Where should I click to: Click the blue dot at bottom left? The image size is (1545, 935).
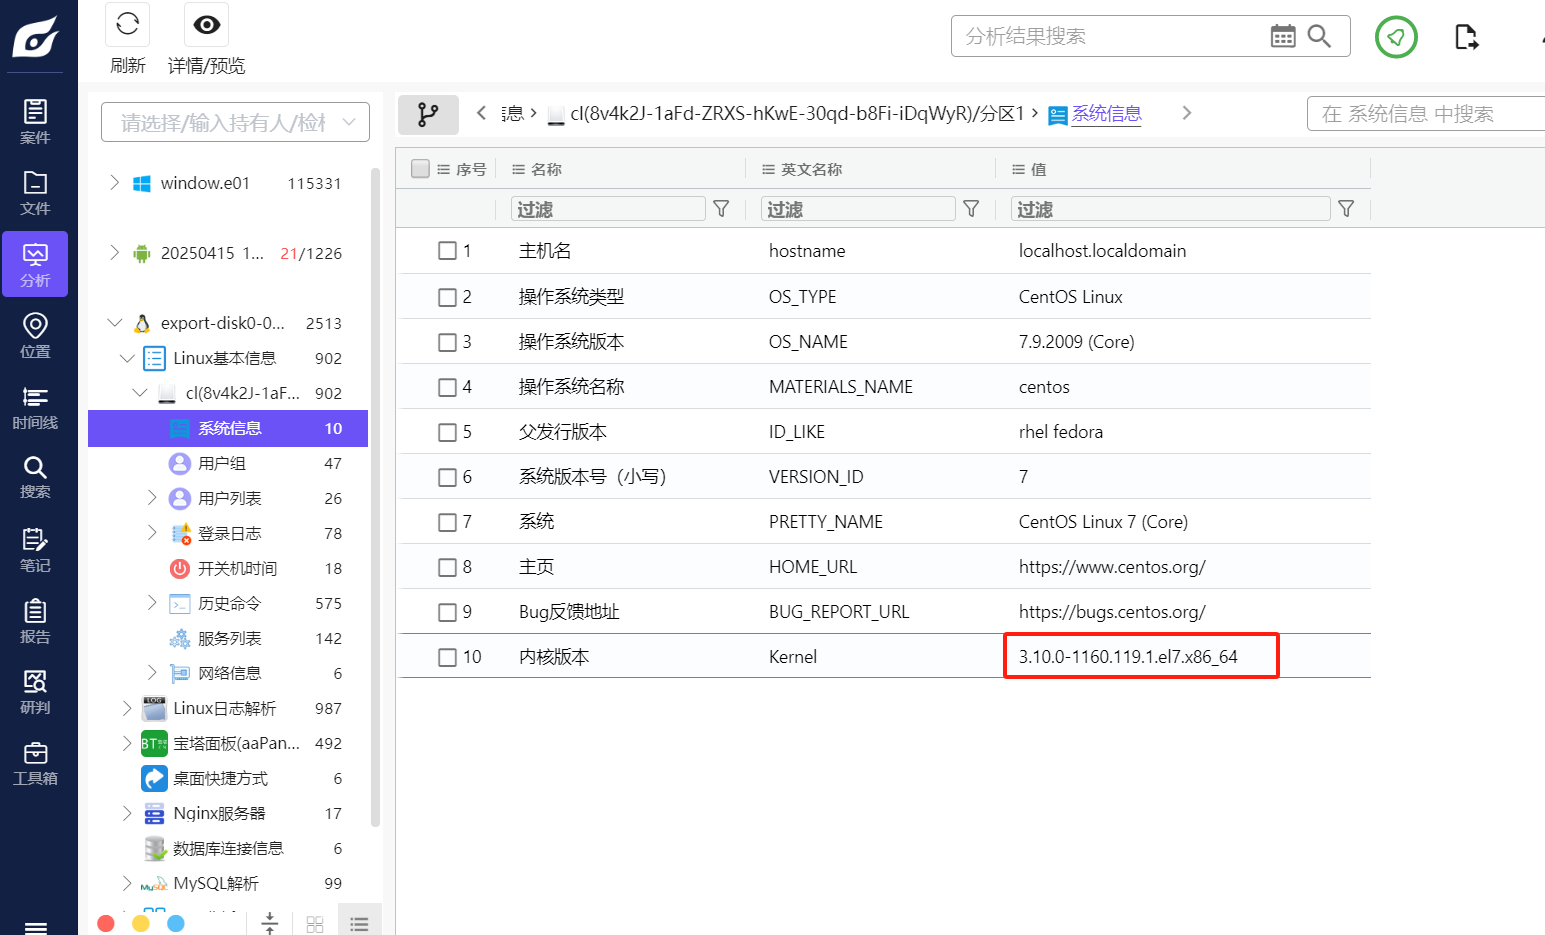pos(176,923)
